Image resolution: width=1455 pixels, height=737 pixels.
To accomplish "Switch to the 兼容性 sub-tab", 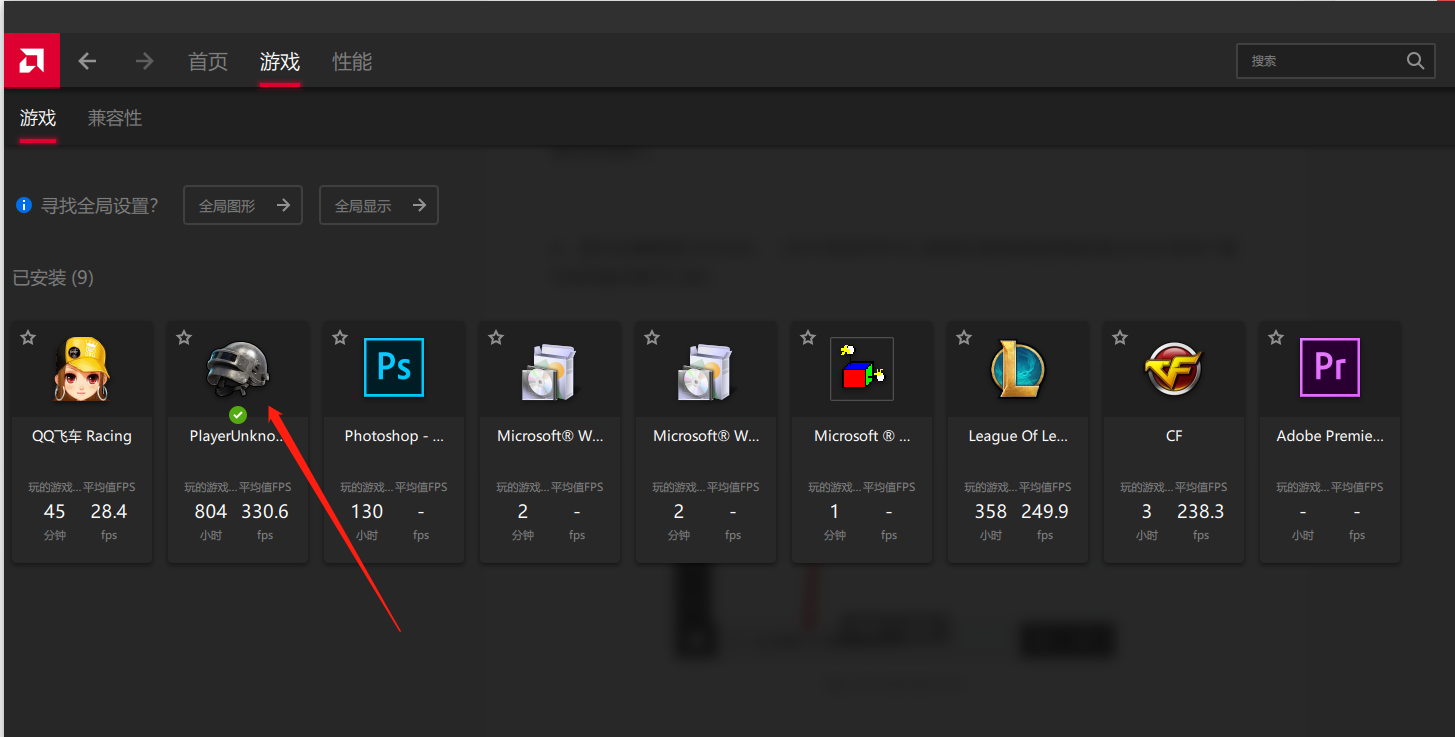I will coord(115,118).
